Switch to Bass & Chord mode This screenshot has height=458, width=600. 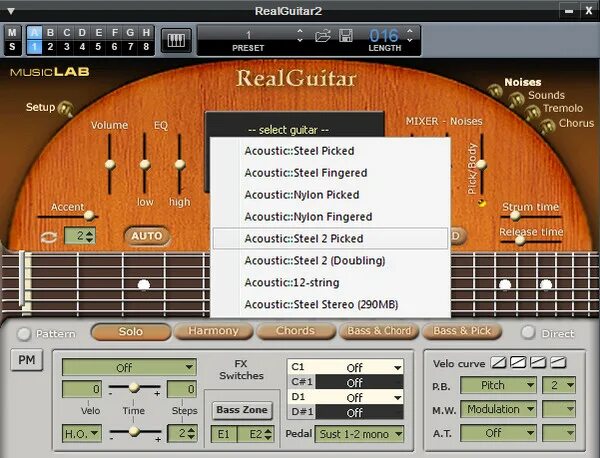[379, 331]
